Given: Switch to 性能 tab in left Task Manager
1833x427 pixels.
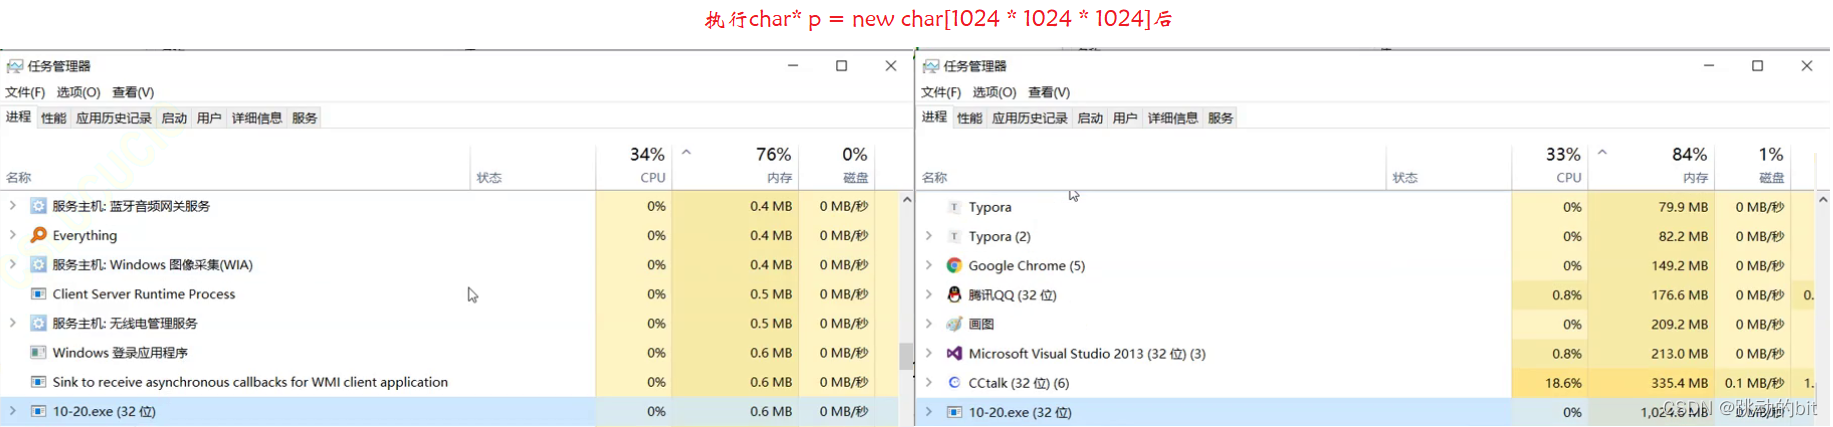Looking at the screenshot, I should [53, 118].
